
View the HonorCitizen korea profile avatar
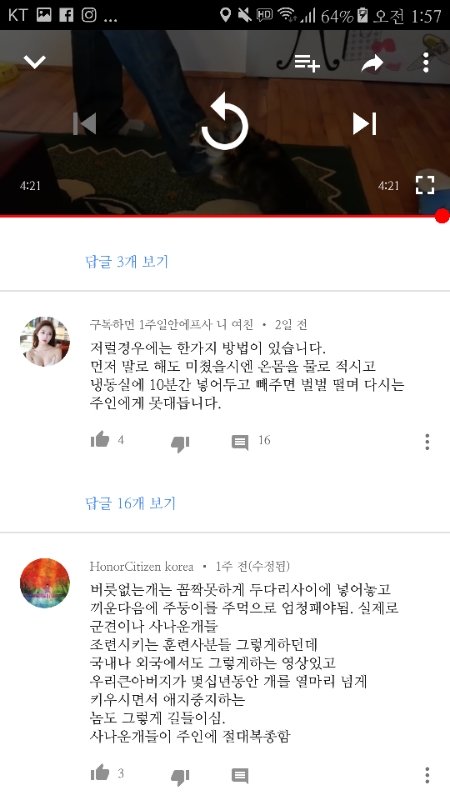point(45,583)
